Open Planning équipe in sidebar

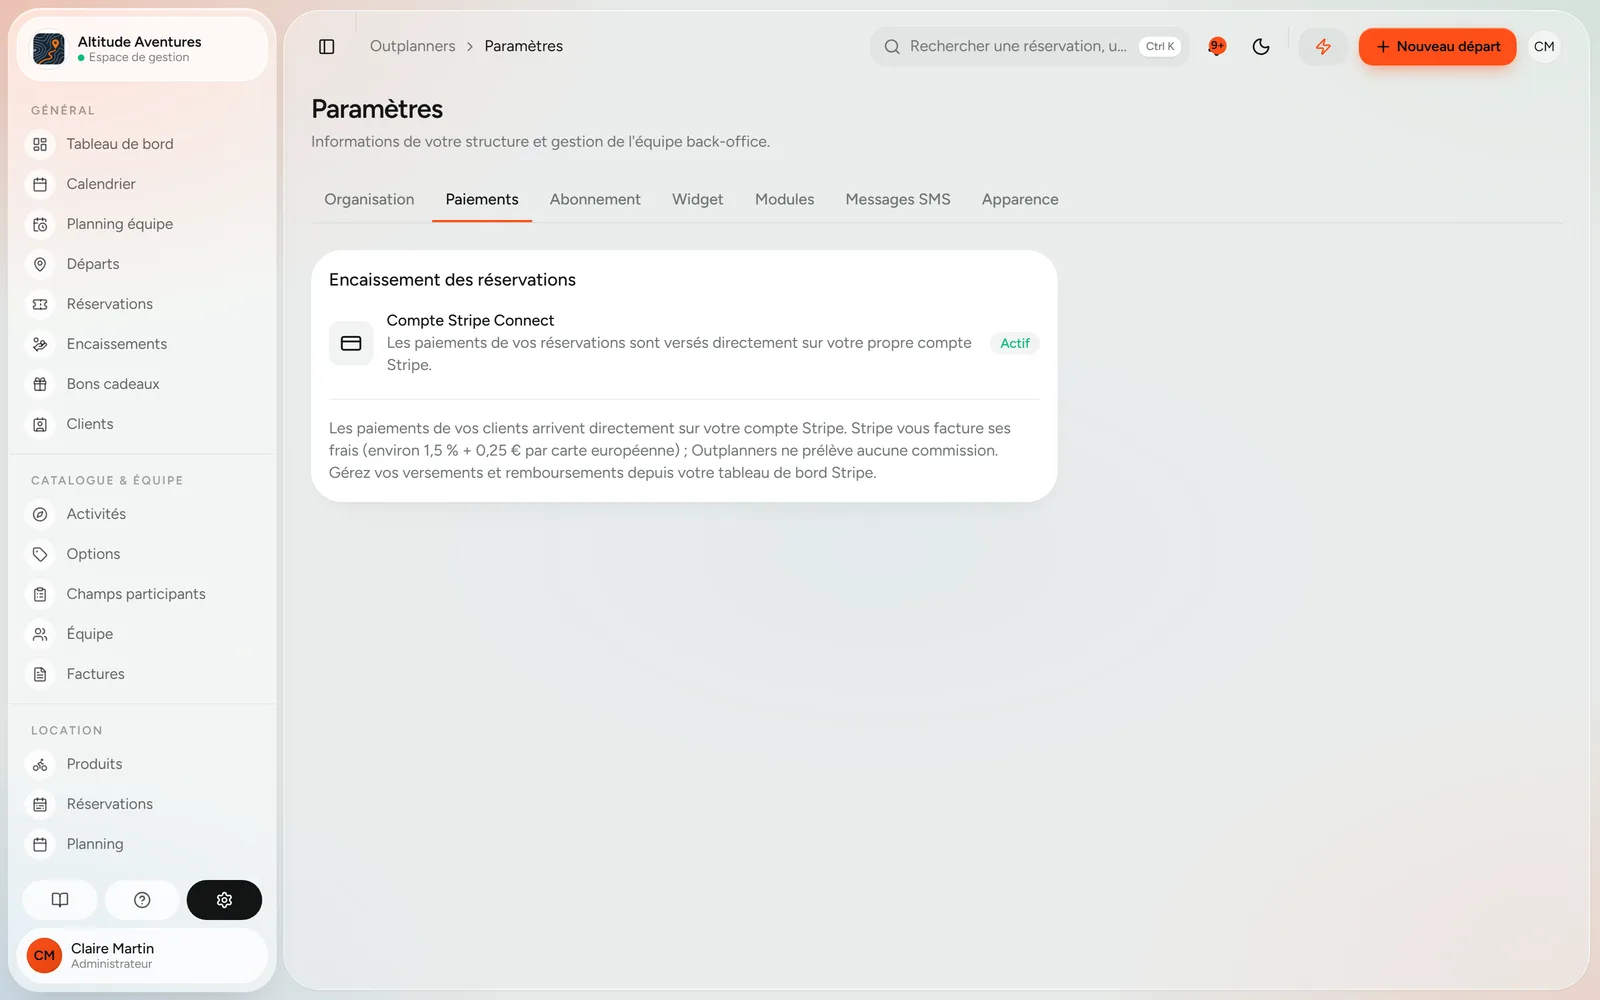[x=143, y=224]
